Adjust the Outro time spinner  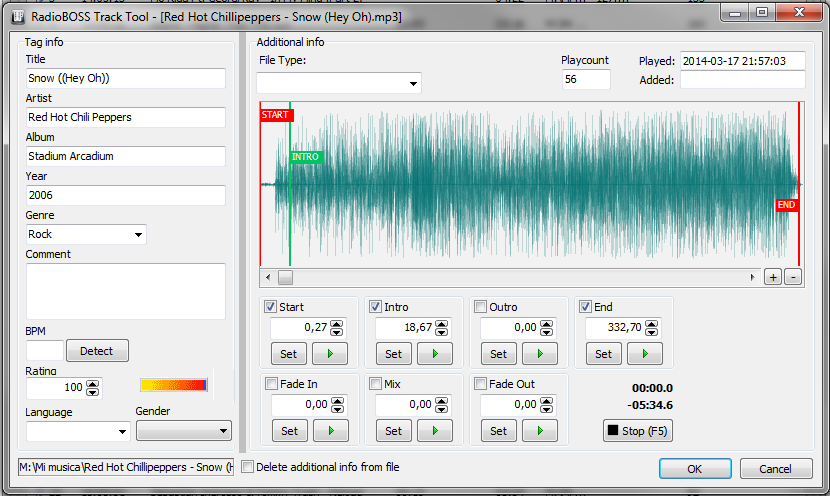(x=546, y=328)
